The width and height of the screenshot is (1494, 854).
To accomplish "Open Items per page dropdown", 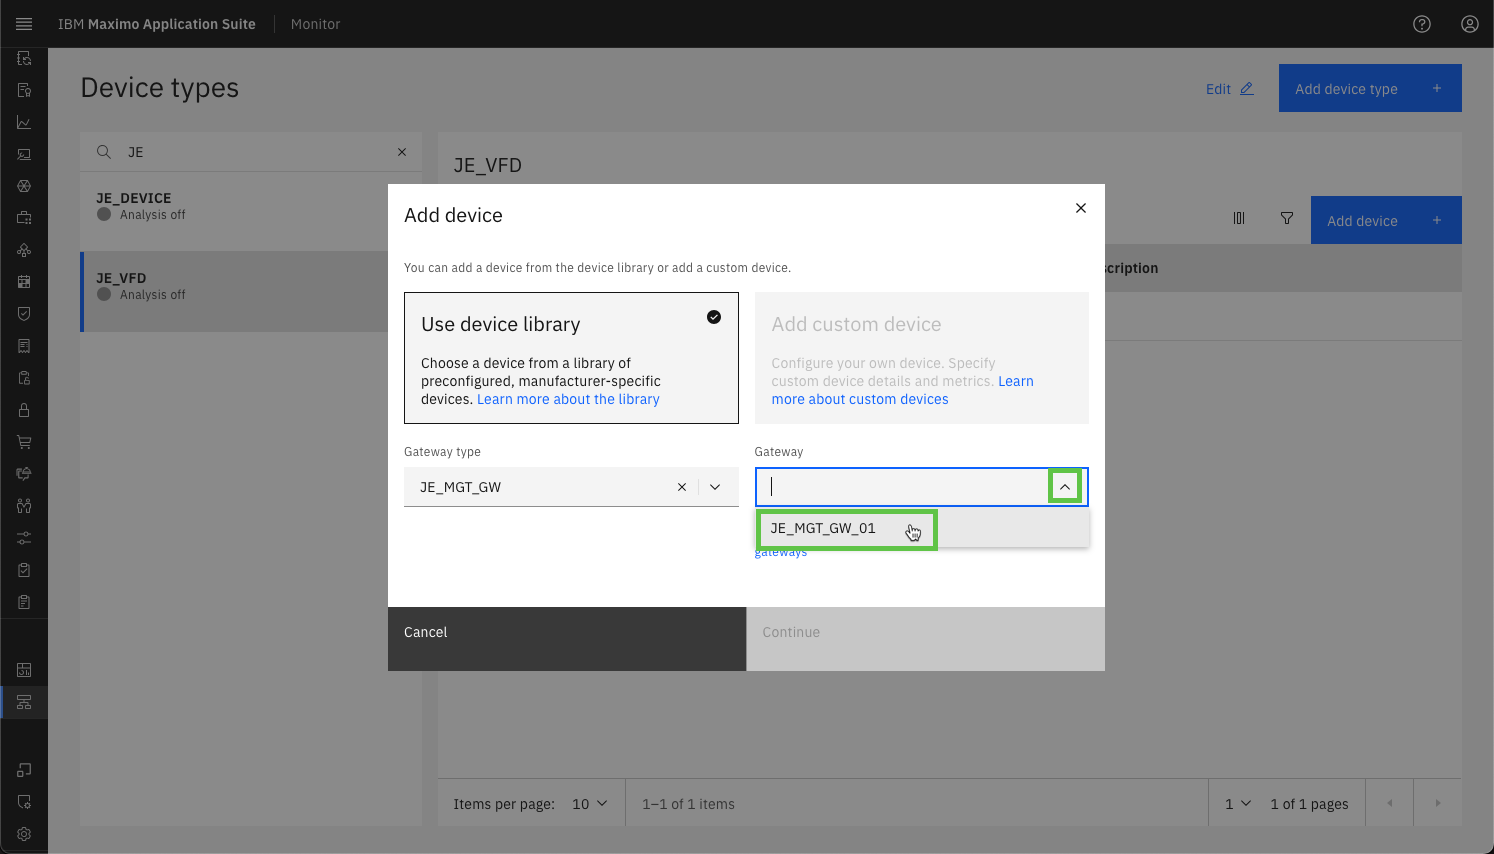I will (589, 804).
